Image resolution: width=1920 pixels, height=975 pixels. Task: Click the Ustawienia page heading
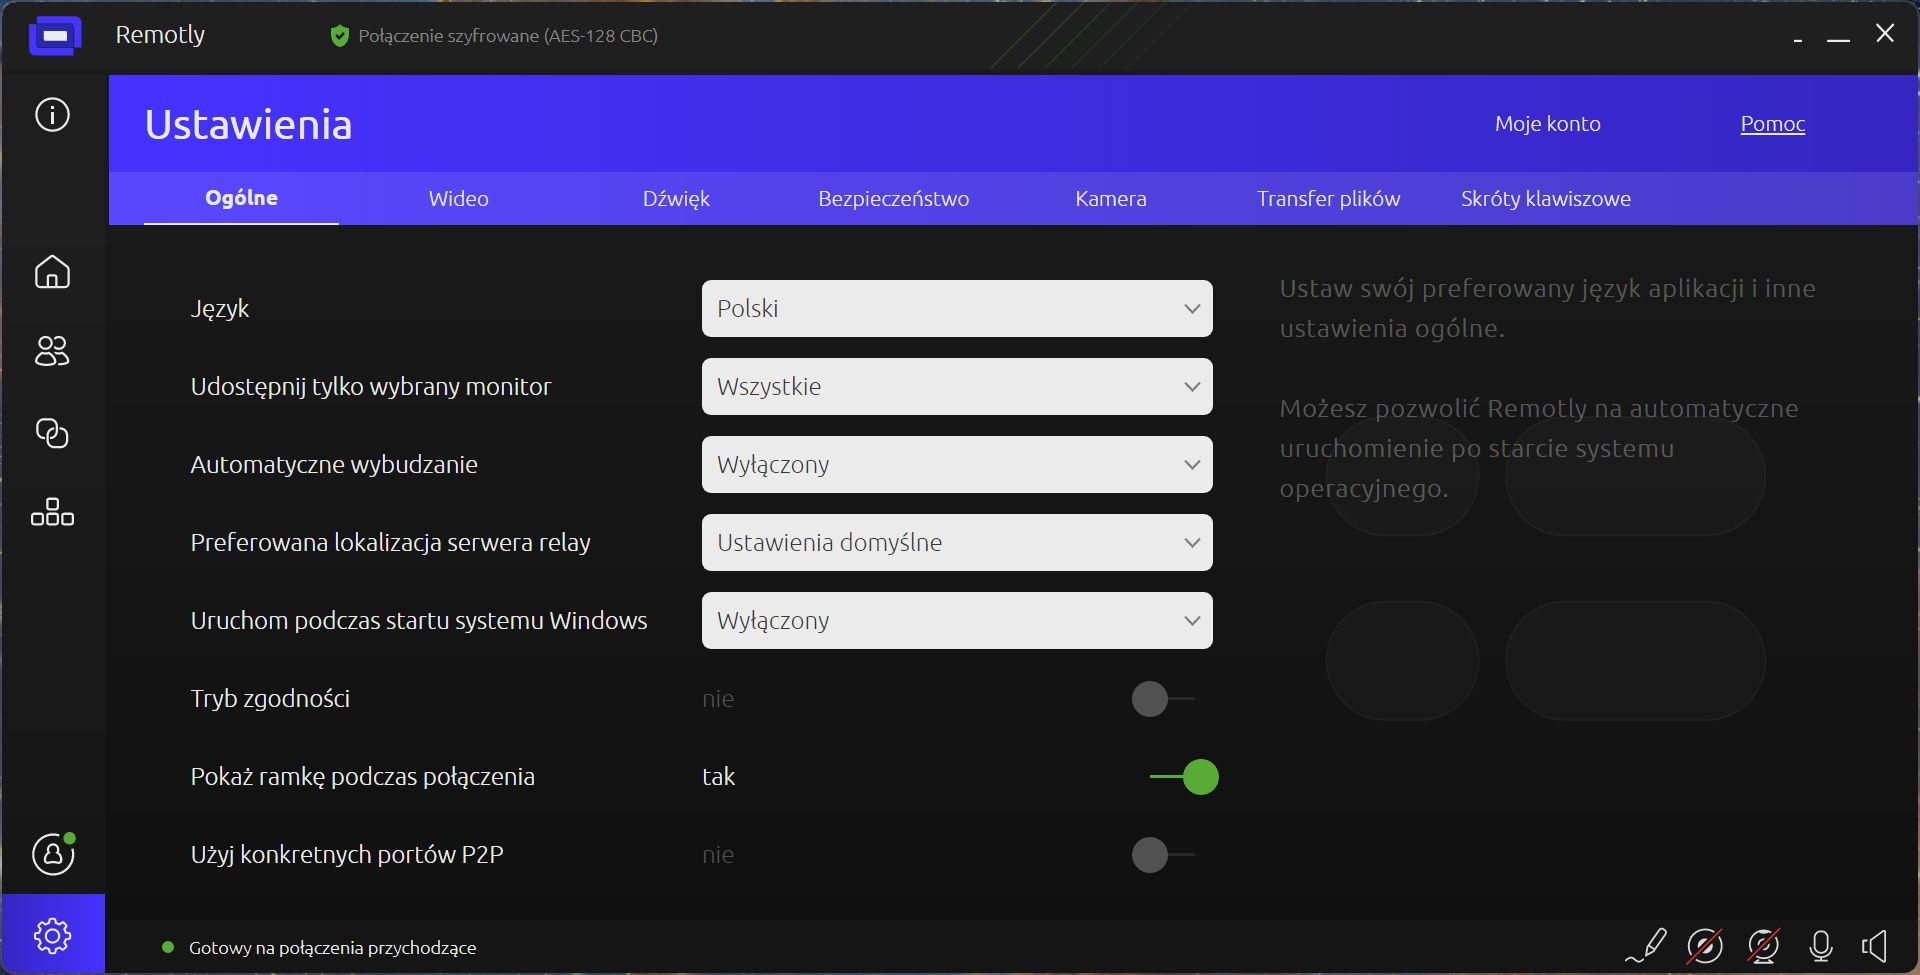click(249, 125)
